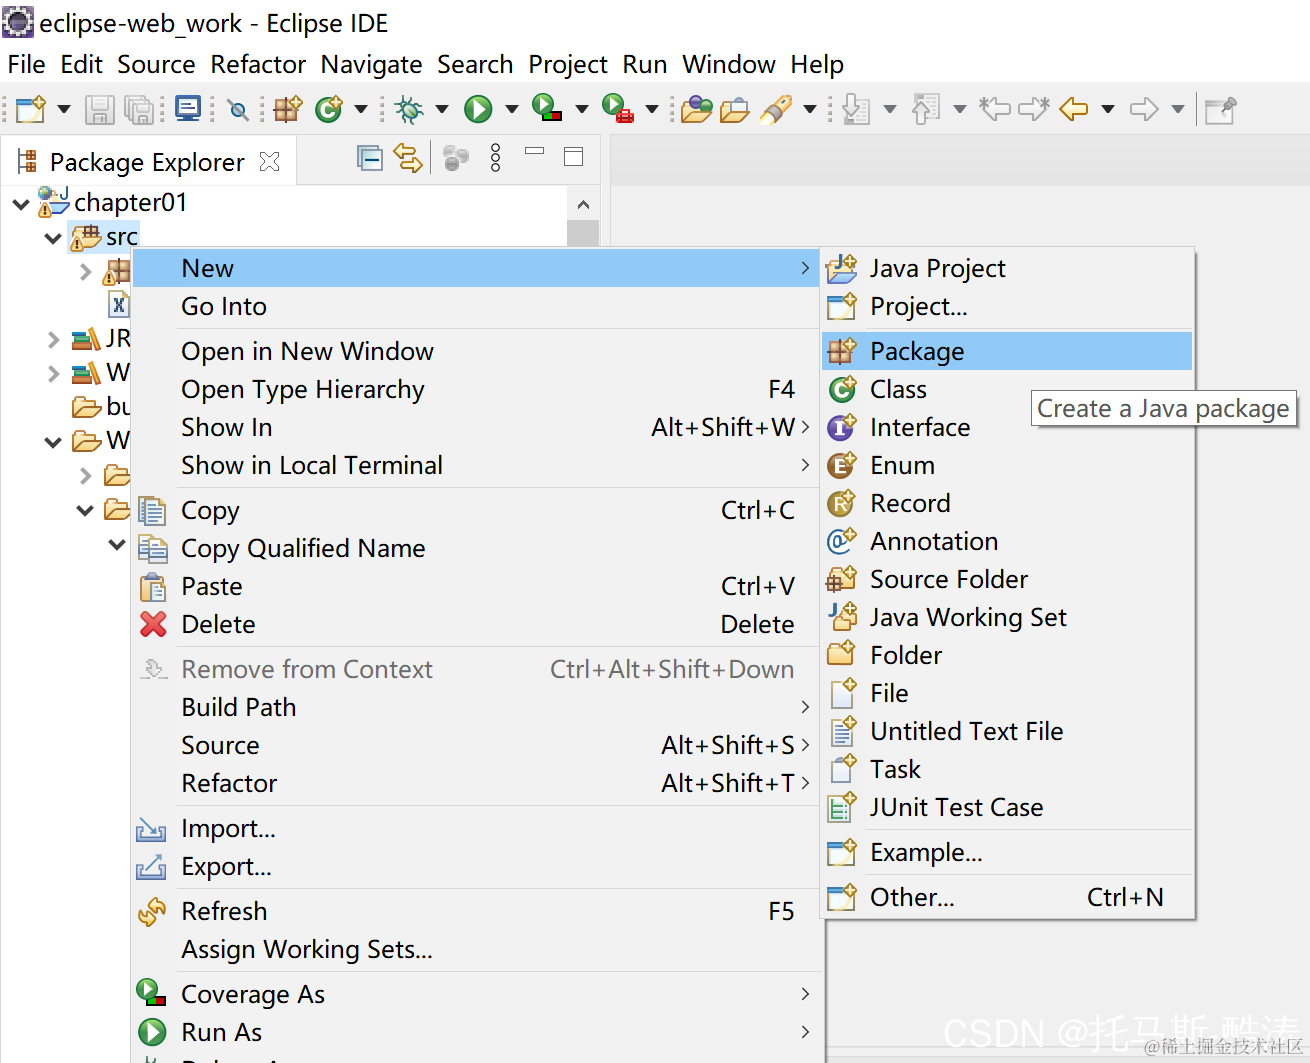This screenshot has height=1063, width=1310.
Task: Open the New Java Class dropdown arrow
Action: pyautogui.click(x=361, y=109)
